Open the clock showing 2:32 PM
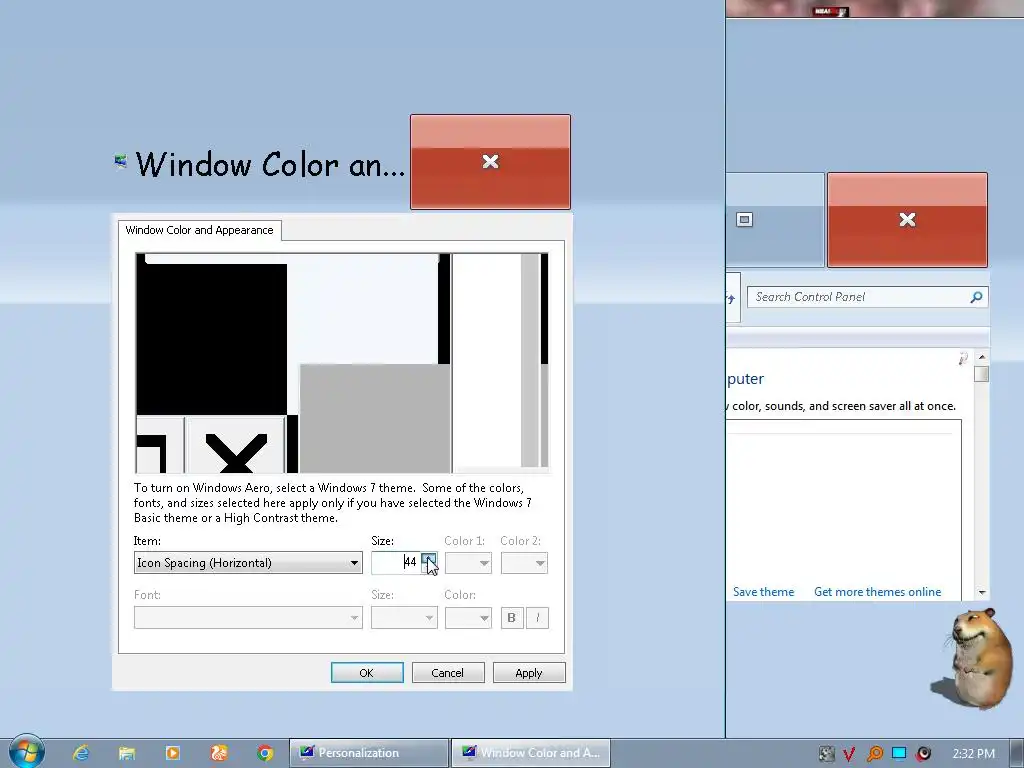Viewport: 1024px width, 768px height. pos(974,754)
